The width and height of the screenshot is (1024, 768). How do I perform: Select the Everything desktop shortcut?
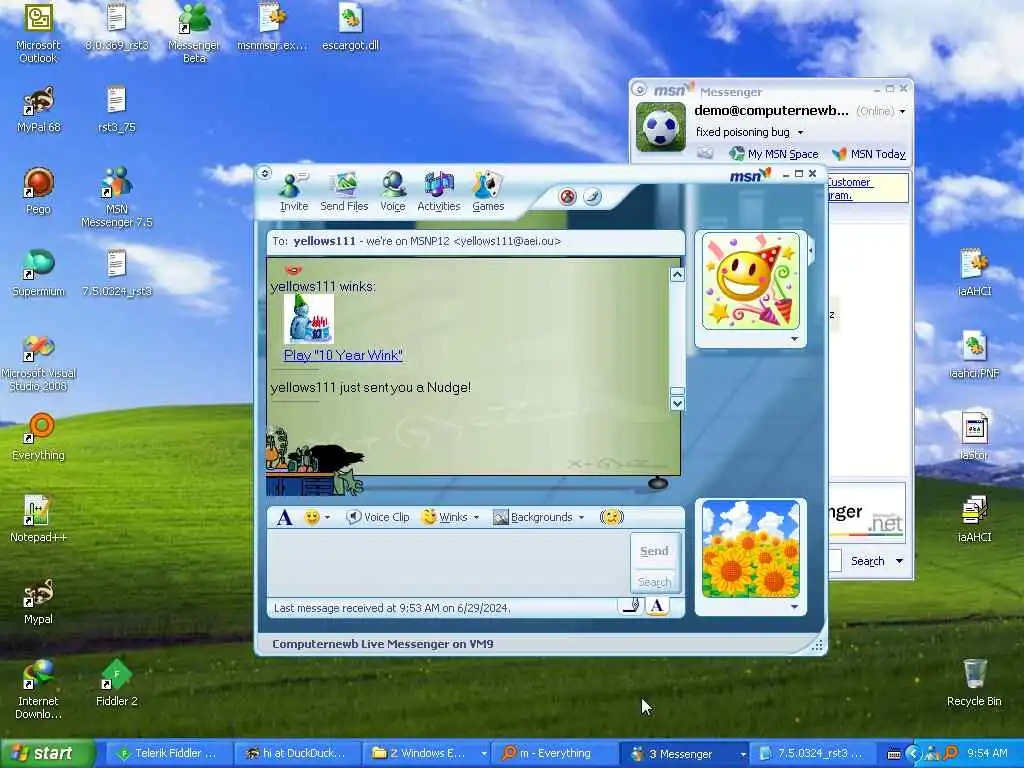[38, 437]
